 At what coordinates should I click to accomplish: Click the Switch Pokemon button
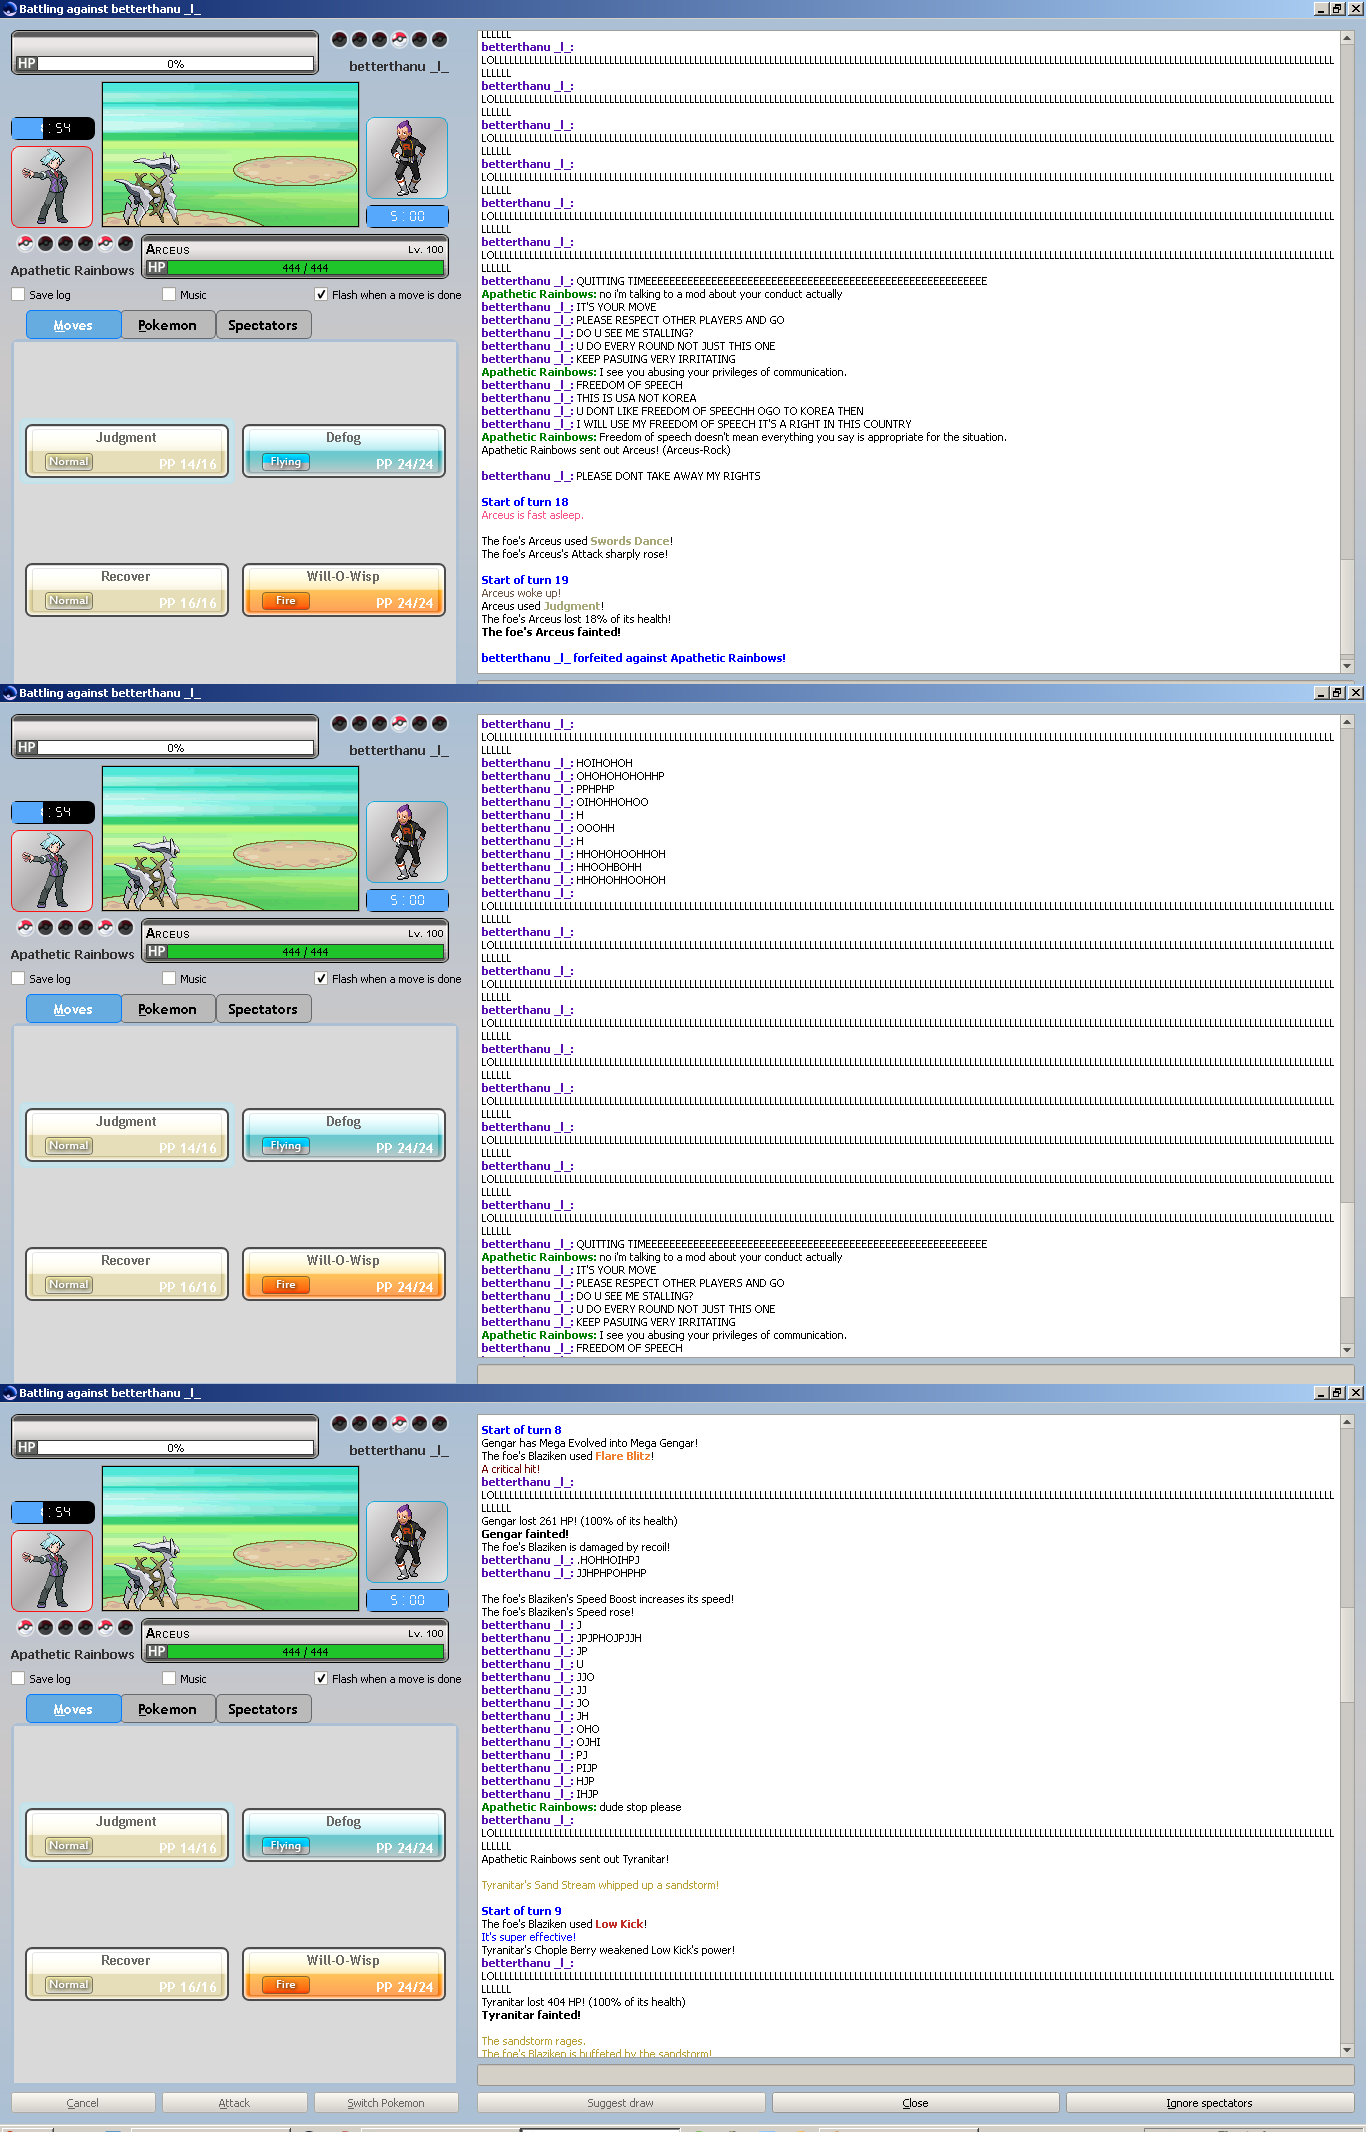(x=386, y=2103)
